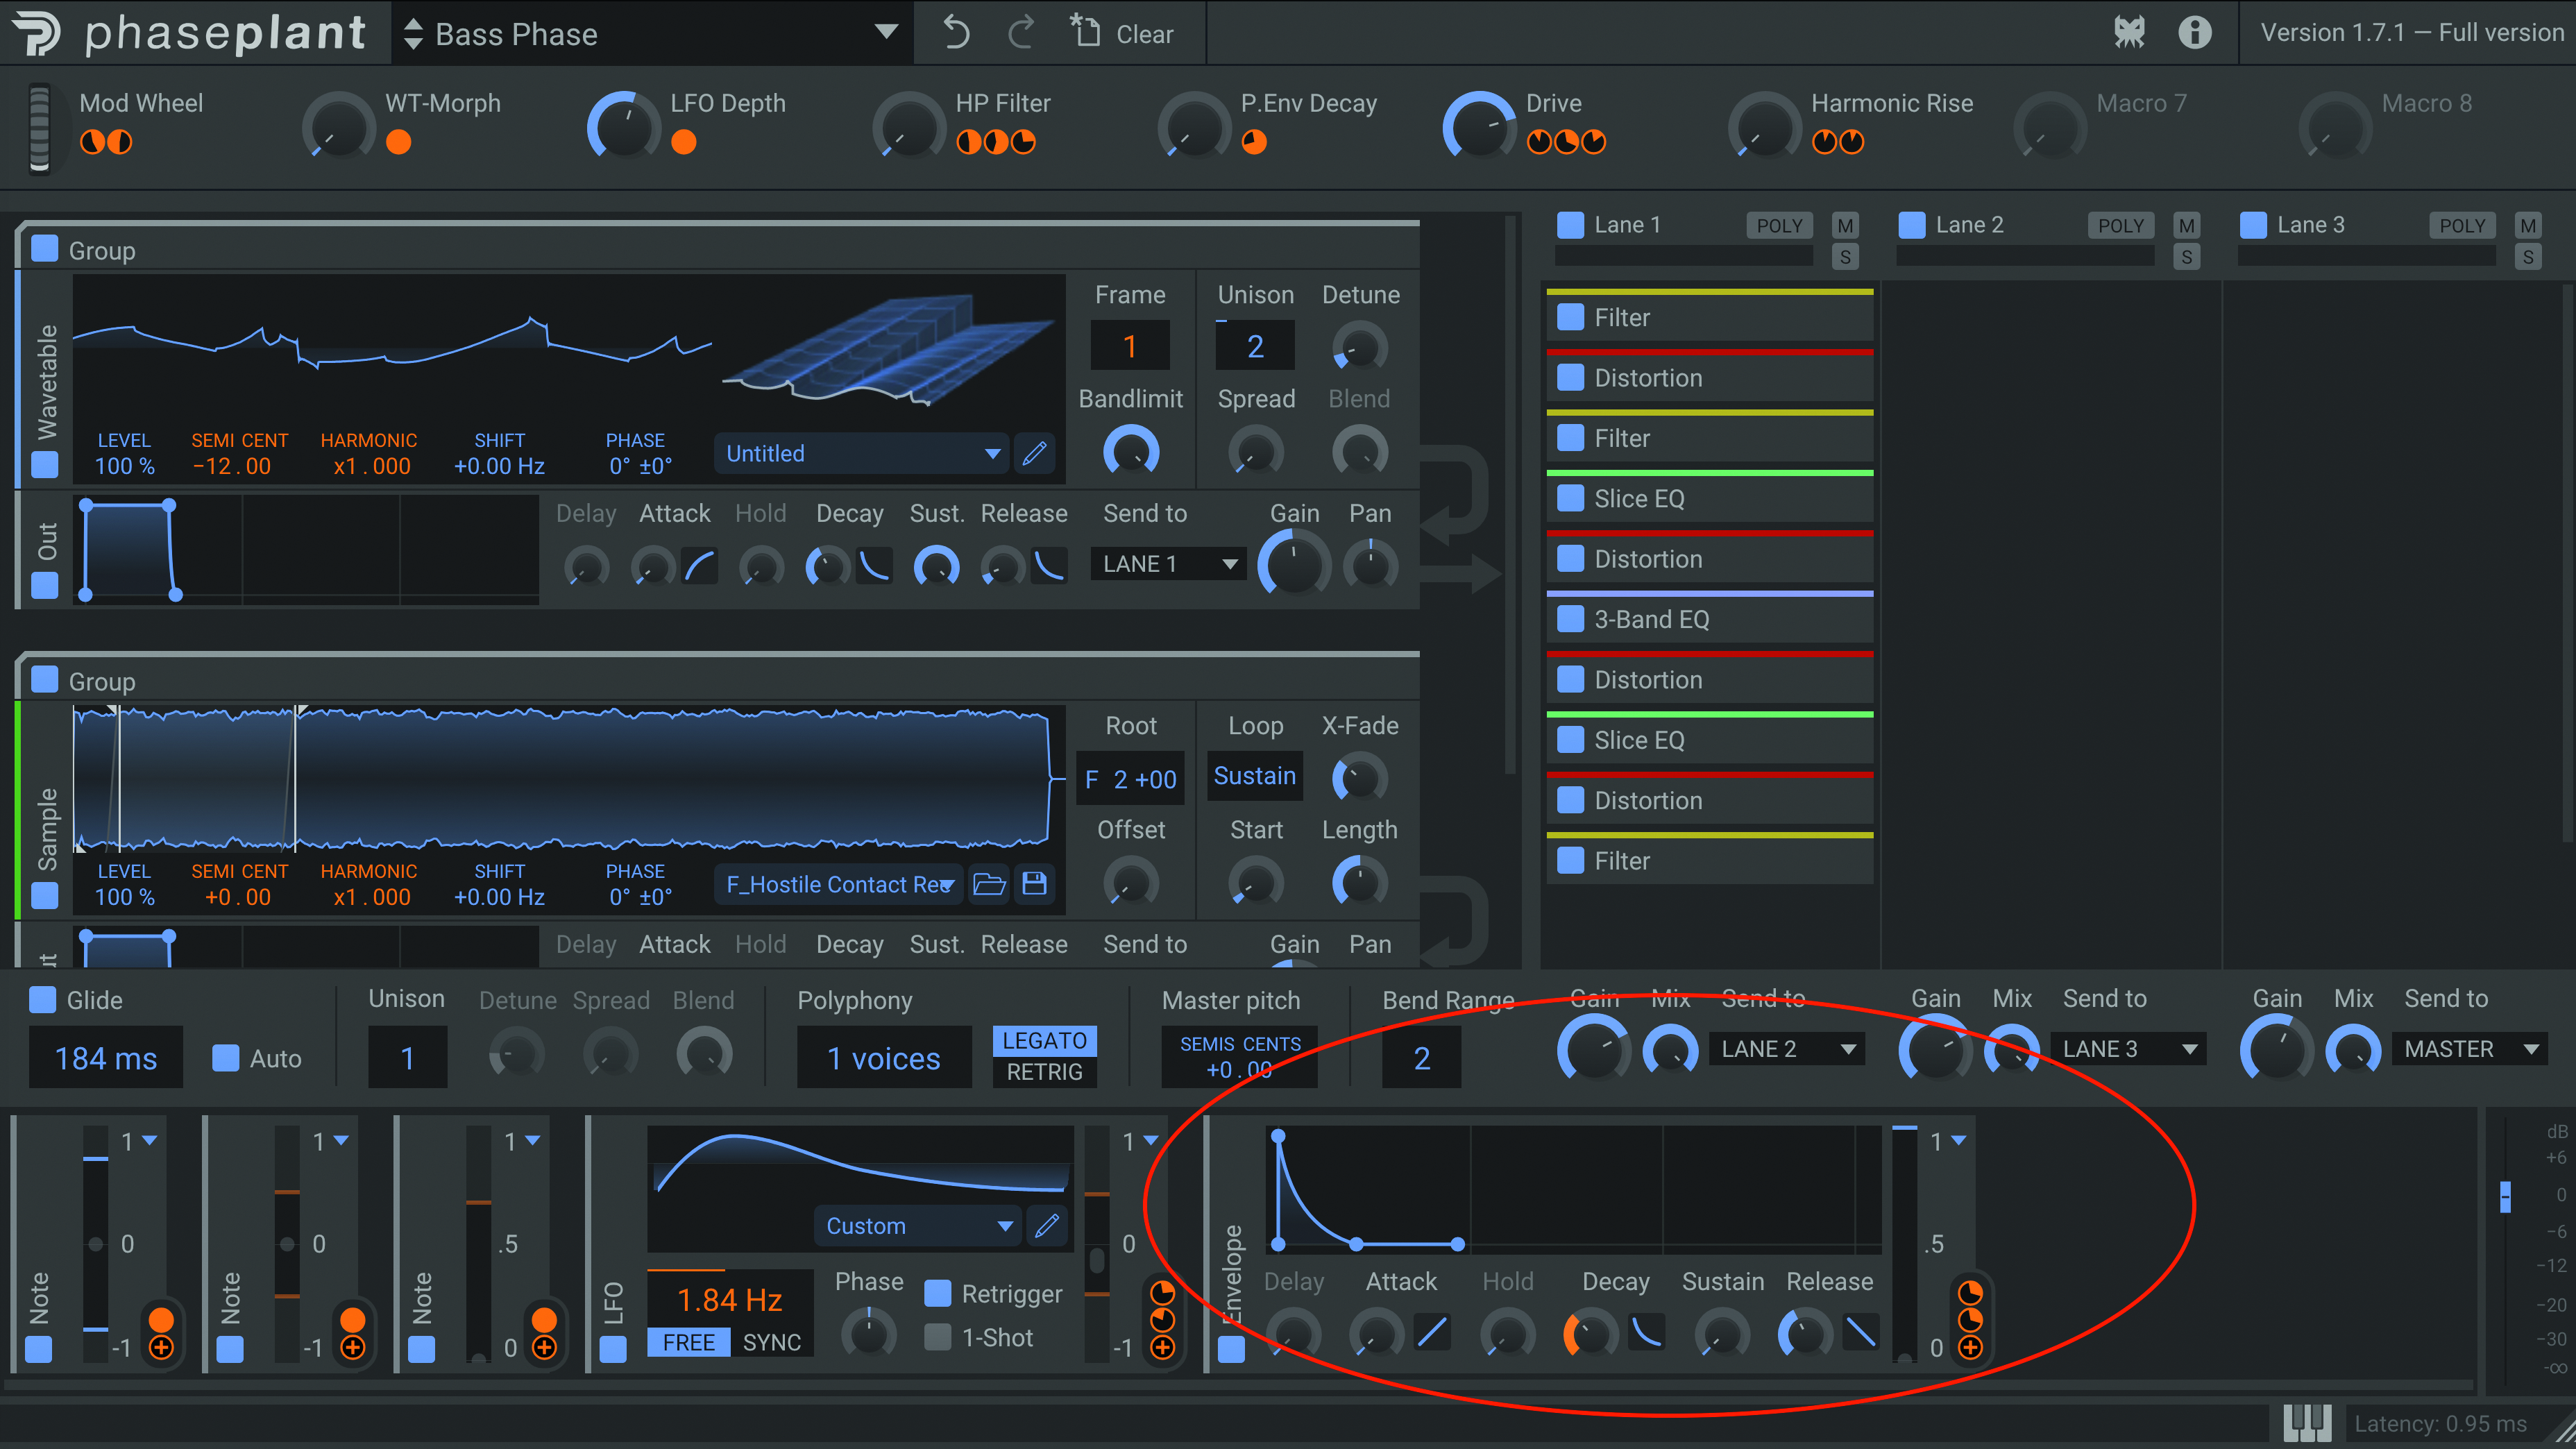Enable LFO Retrigger checkbox
Viewport: 2576px width, 1449px height.
[938, 1293]
